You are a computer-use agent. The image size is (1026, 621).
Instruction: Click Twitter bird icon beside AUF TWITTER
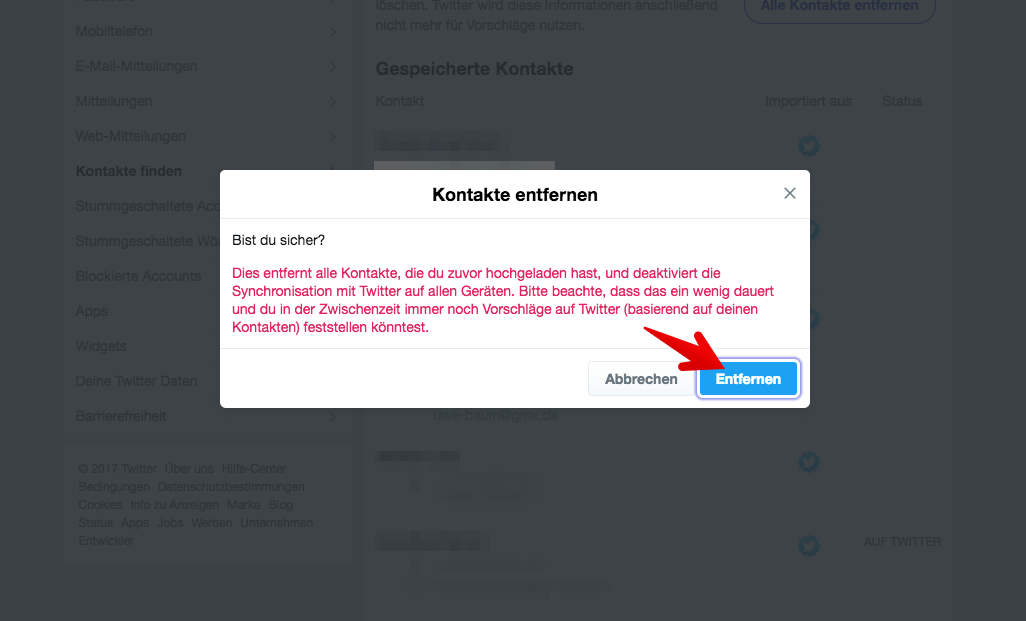(809, 545)
